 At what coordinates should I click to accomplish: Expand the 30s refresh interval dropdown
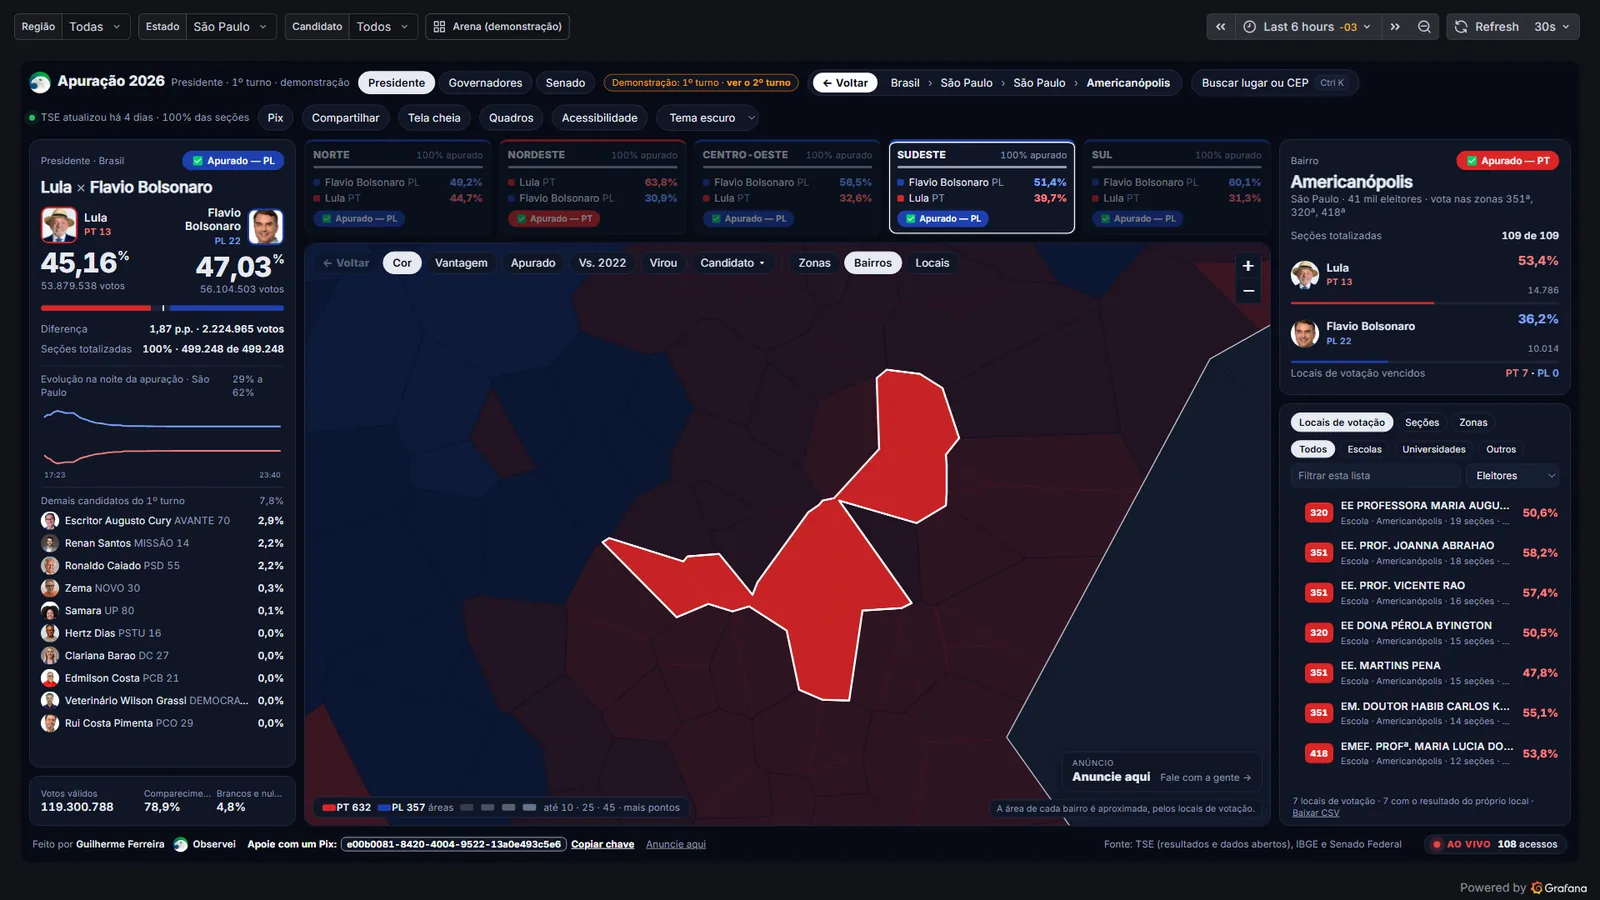click(1552, 27)
